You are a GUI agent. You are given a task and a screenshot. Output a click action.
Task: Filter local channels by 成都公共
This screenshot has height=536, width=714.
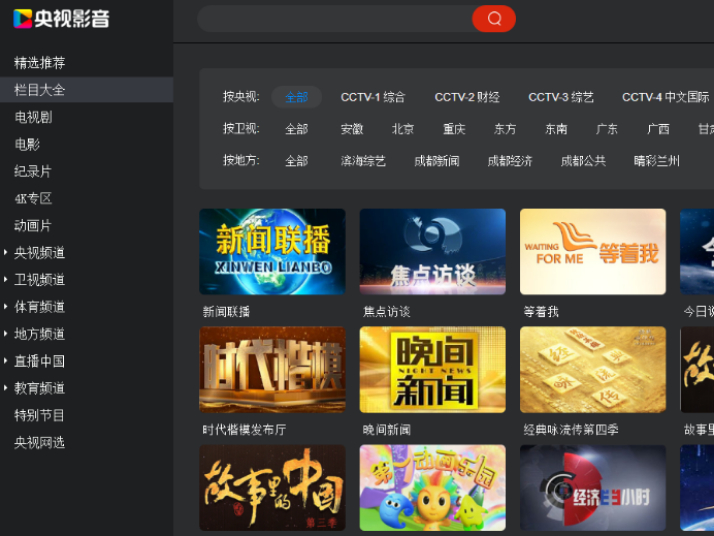[583, 161]
